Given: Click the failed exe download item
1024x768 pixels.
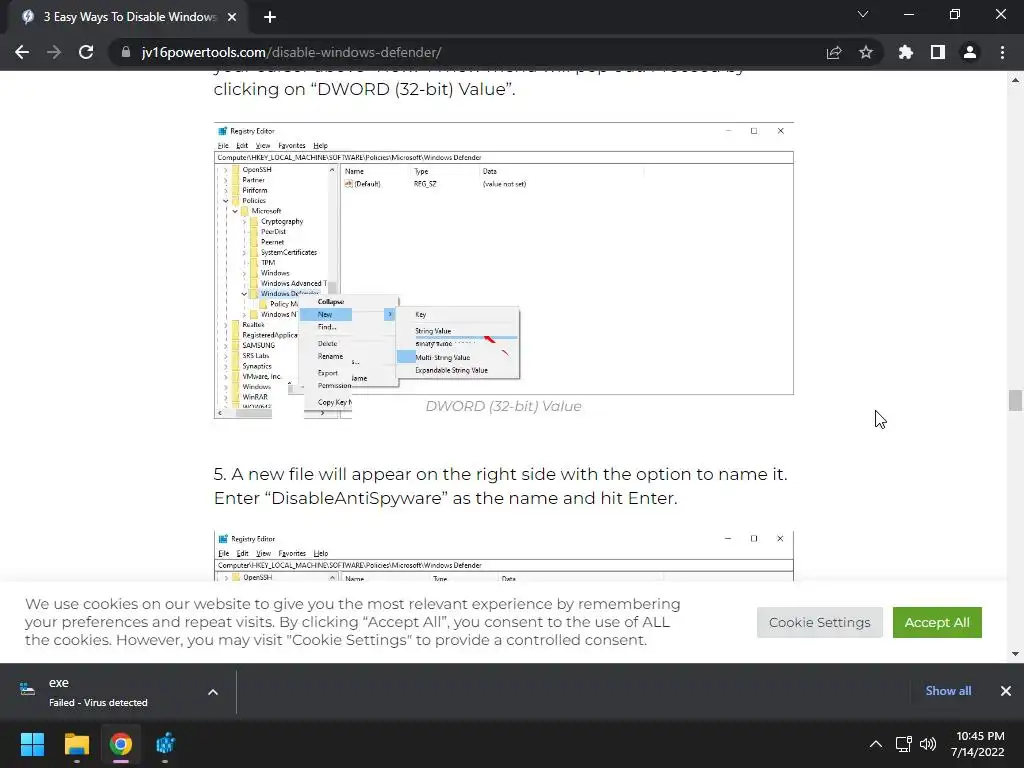Looking at the screenshot, I should (104, 692).
